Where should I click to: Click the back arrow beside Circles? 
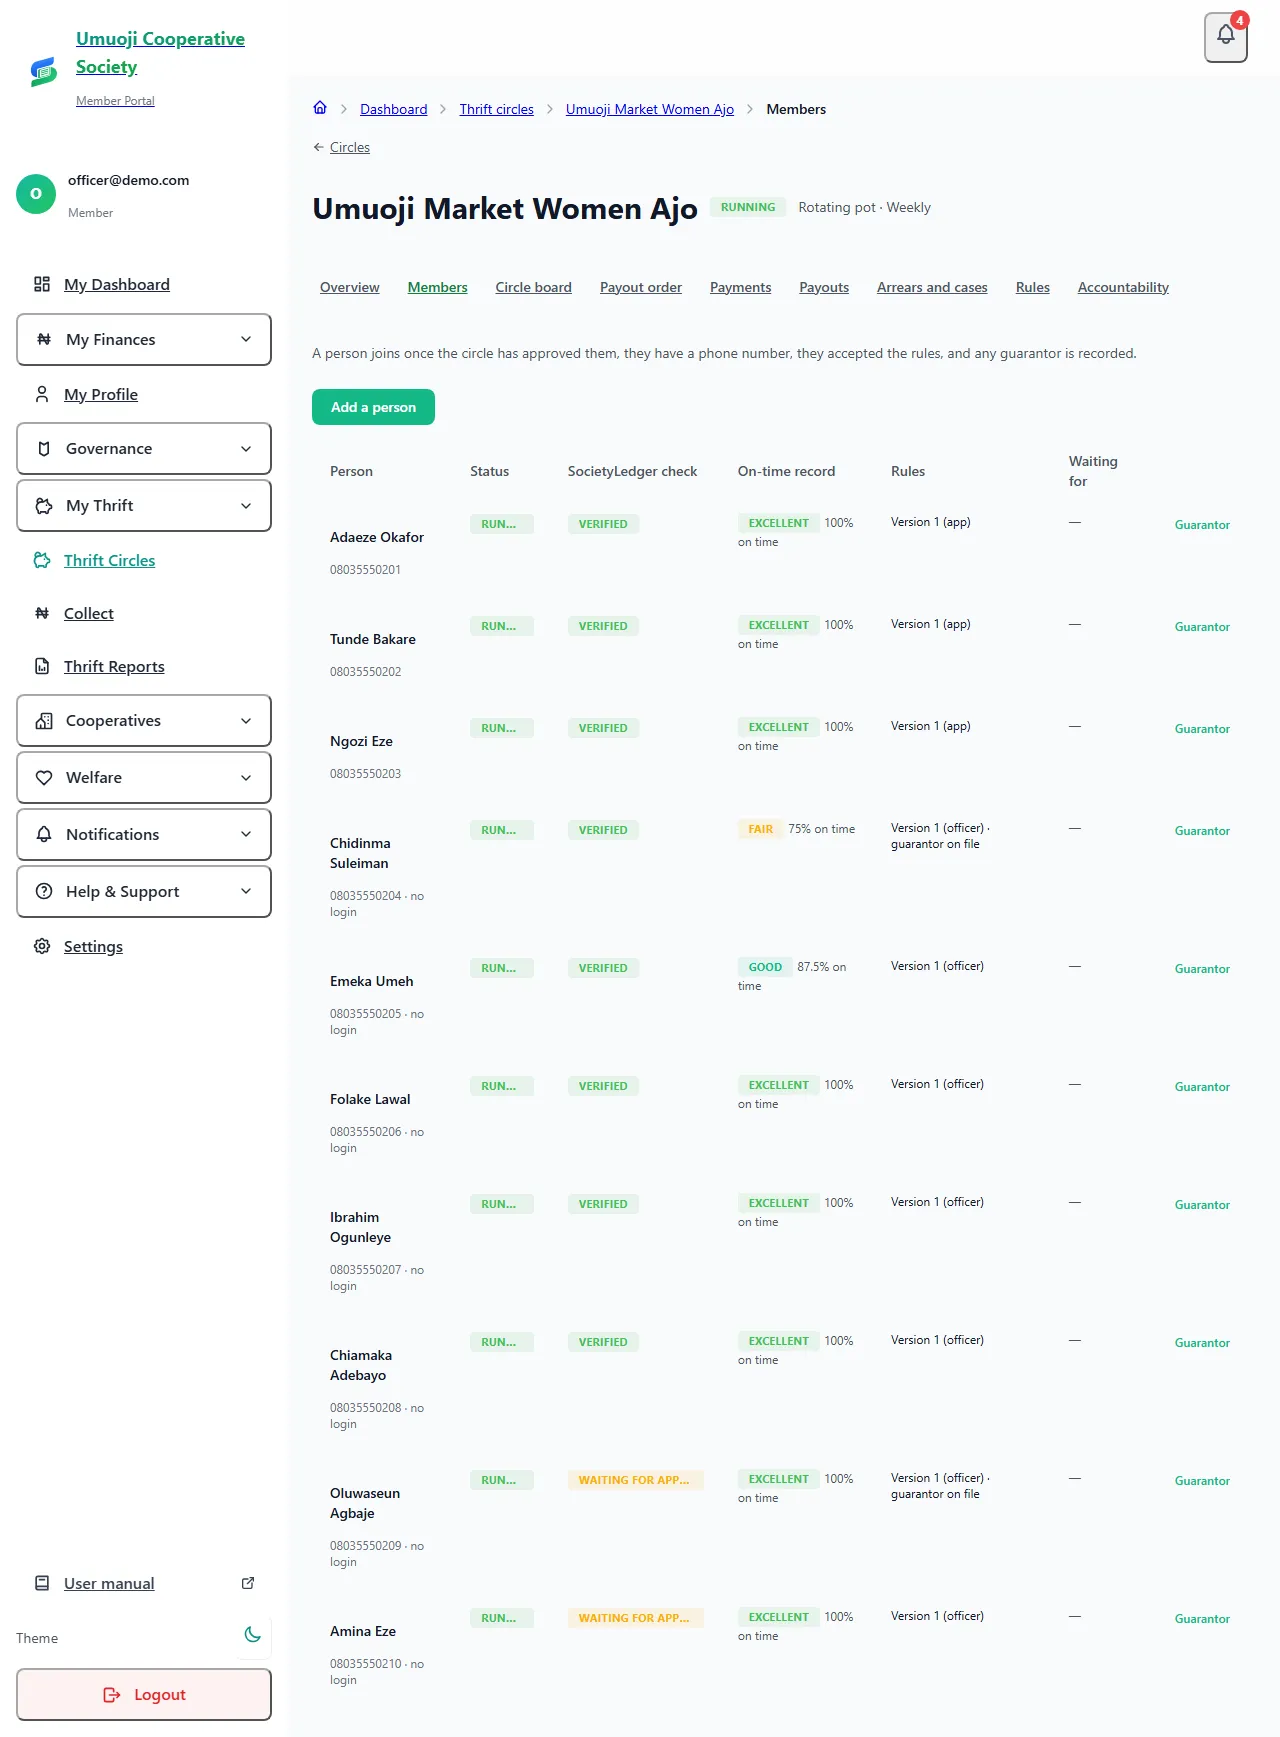tap(319, 147)
